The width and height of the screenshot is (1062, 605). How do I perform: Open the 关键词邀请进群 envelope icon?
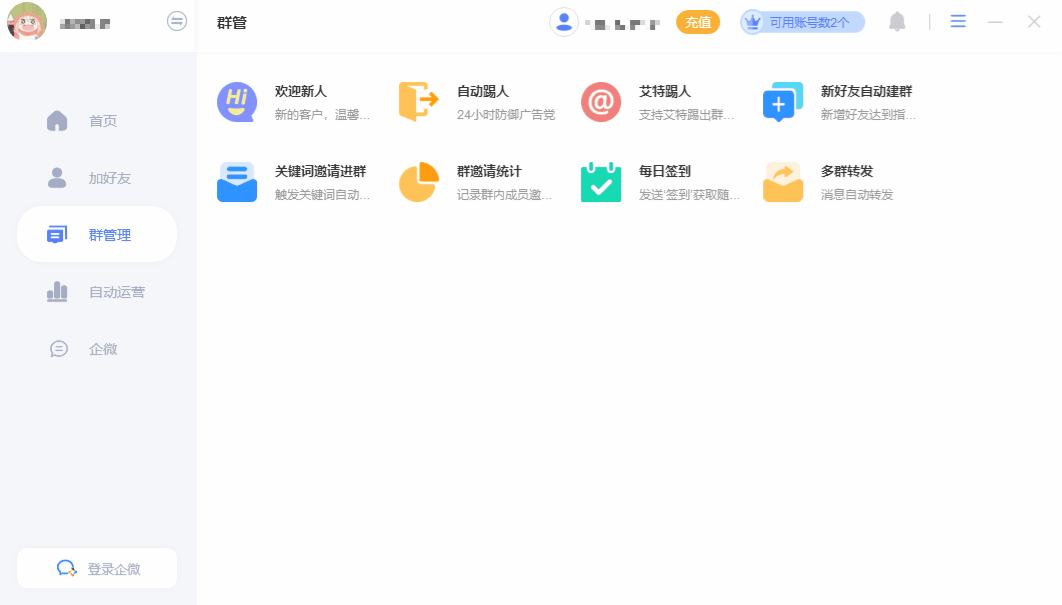point(236,182)
